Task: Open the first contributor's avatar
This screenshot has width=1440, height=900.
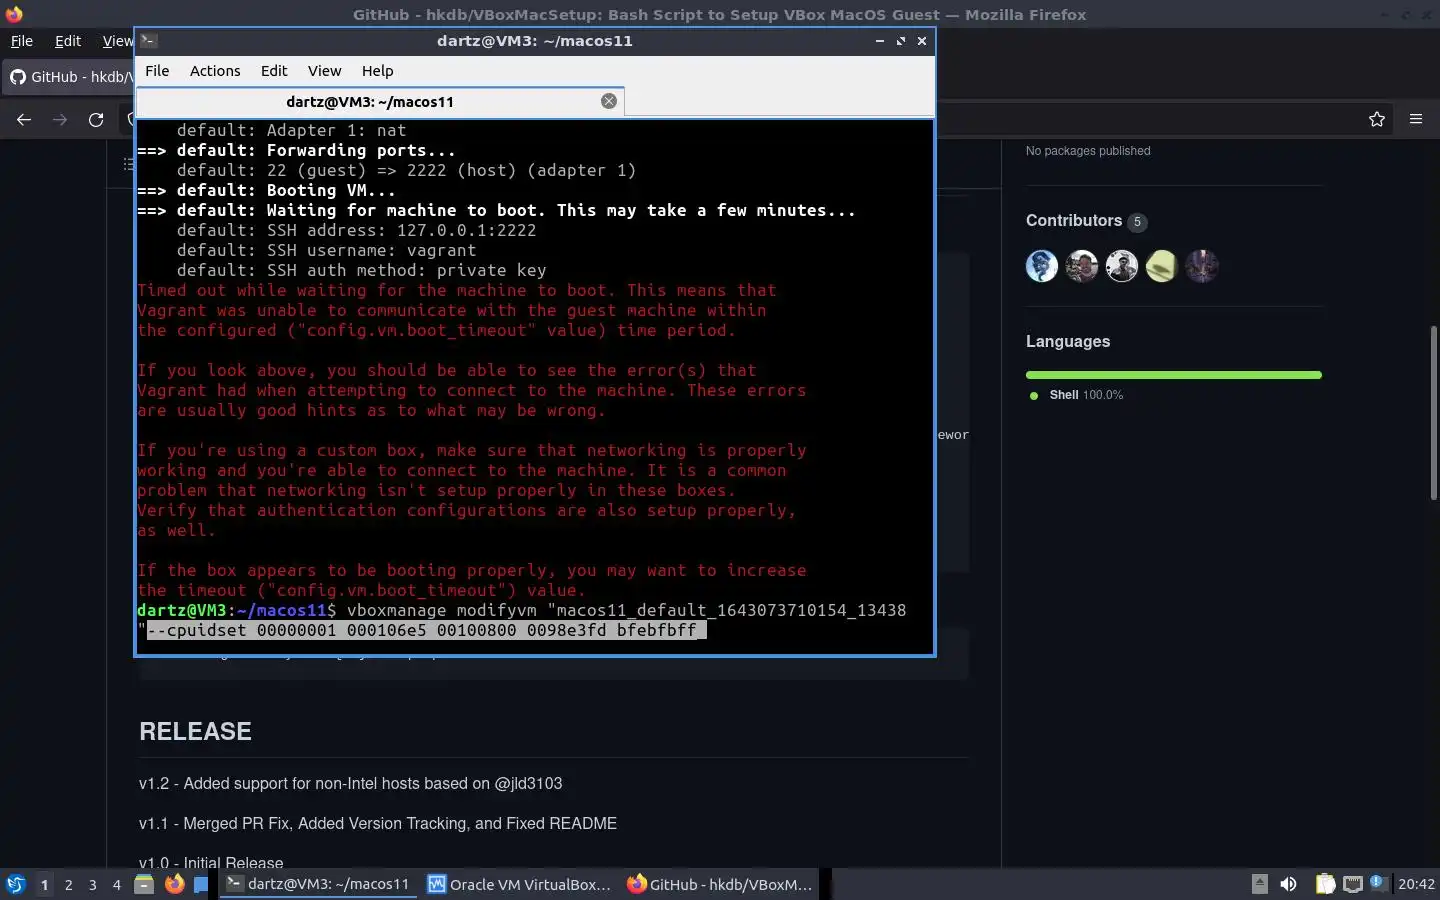Action: click(x=1042, y=266)
